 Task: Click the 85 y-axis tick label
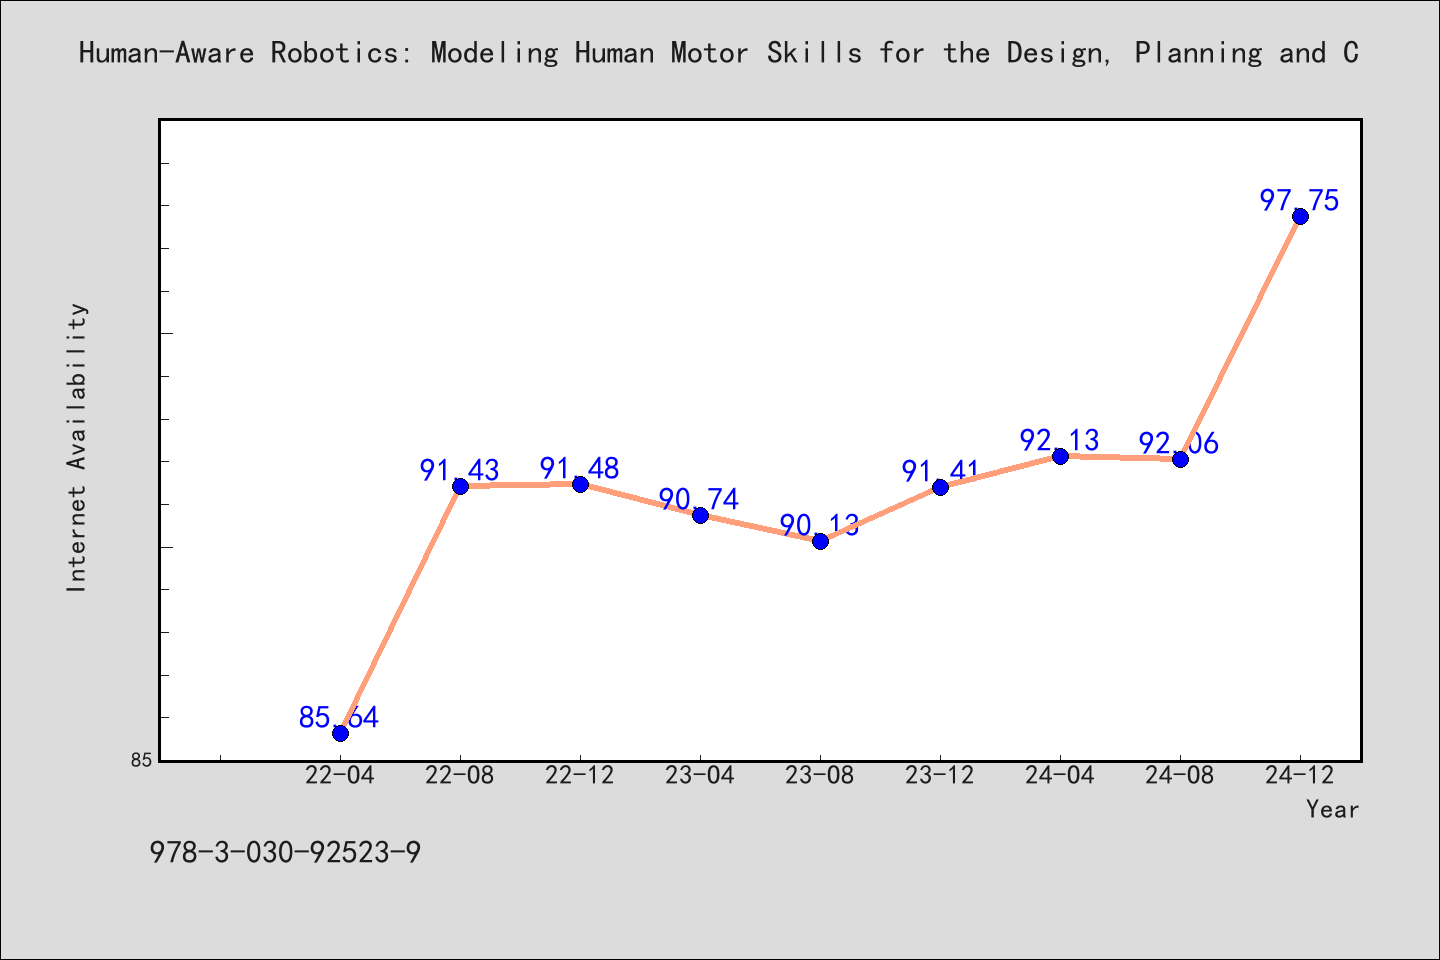pos(141,760)
